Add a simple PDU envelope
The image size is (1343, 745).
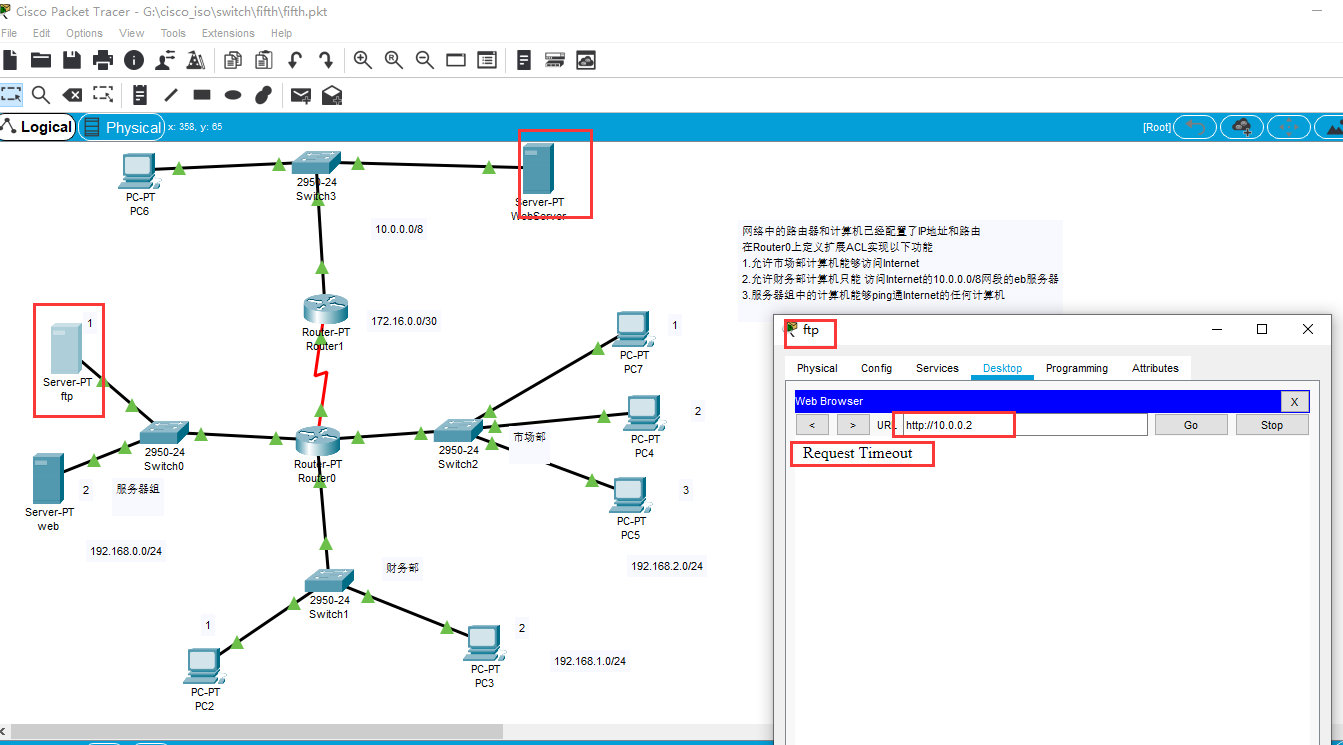click(x=300, y=95)
